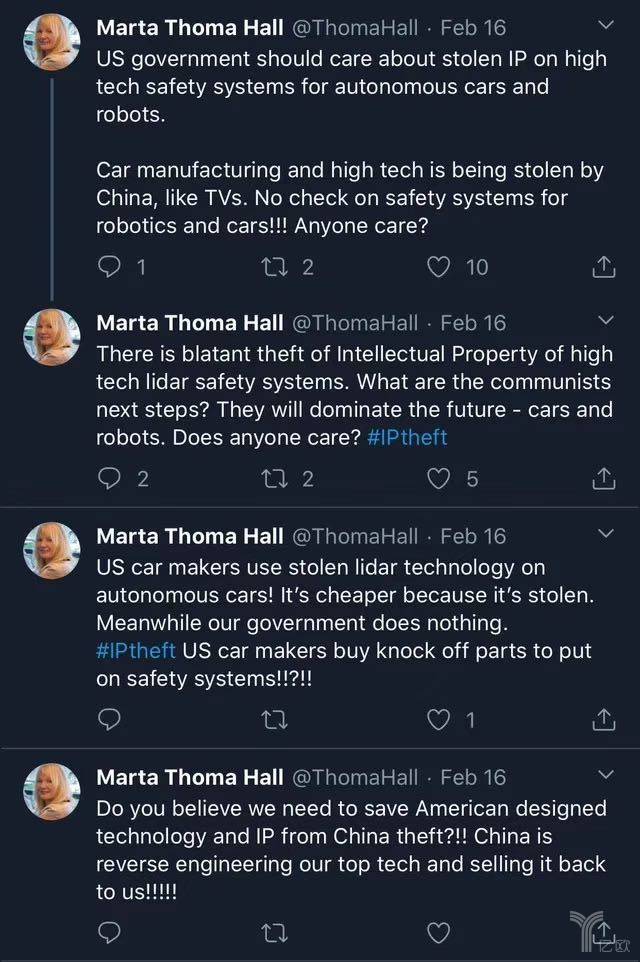Open options chevron on the last tweet
The width and height of the screenshot is (640, 962).
605,775
